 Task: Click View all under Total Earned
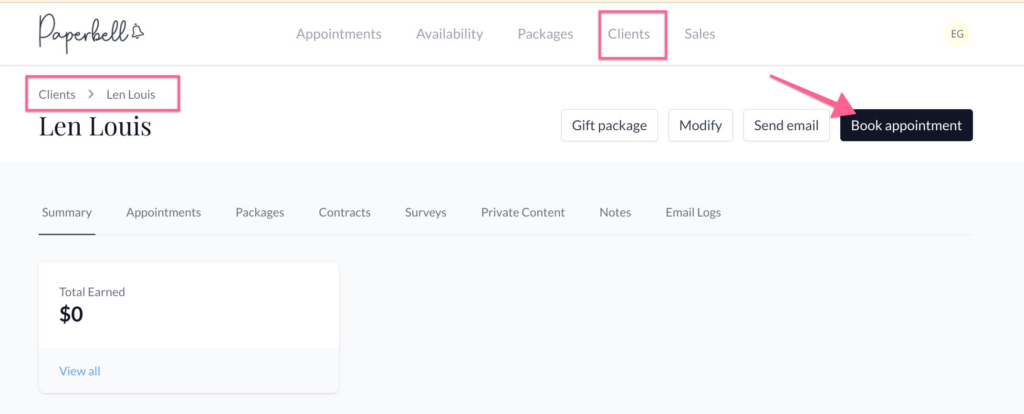(80, 371)
